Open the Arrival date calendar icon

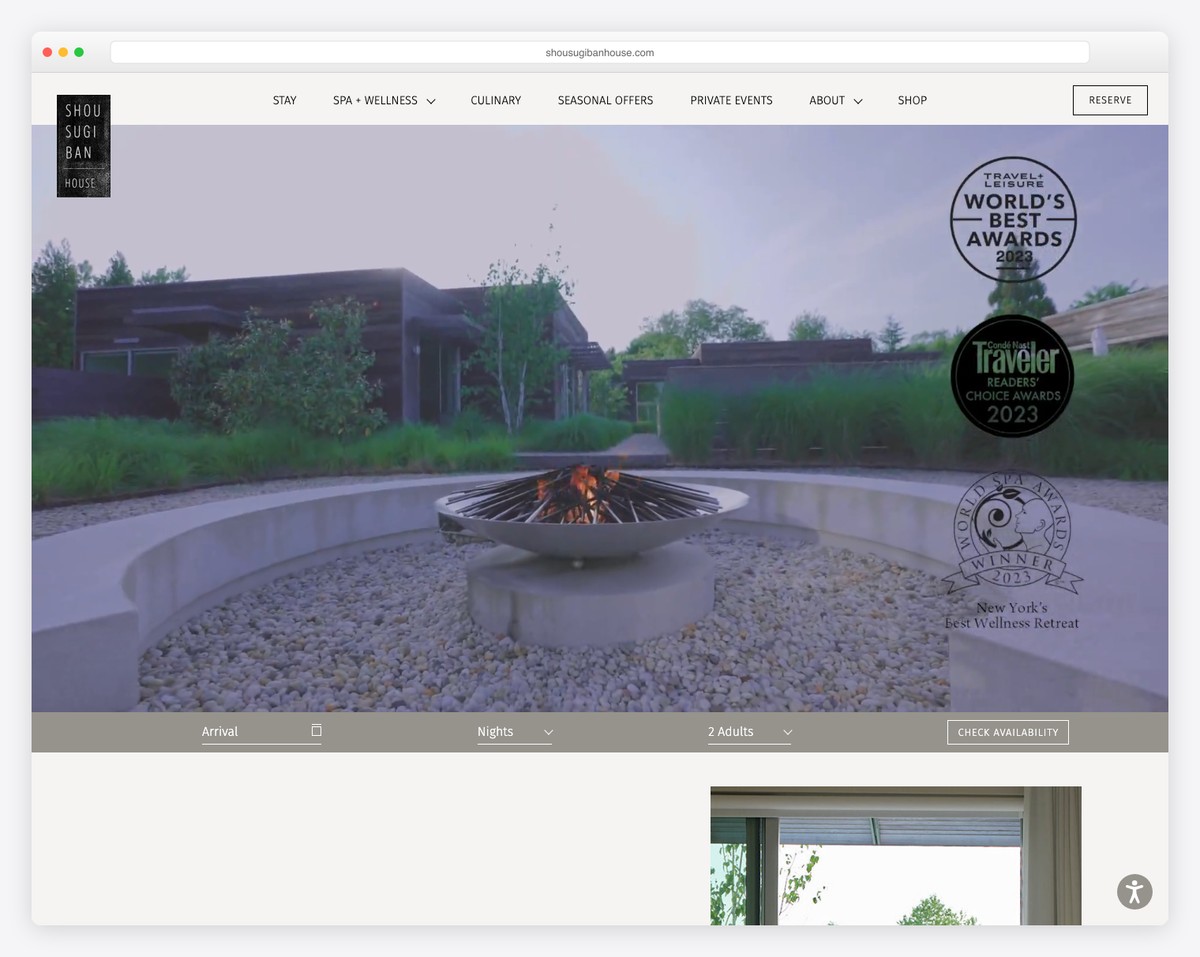tap(317, 731)
